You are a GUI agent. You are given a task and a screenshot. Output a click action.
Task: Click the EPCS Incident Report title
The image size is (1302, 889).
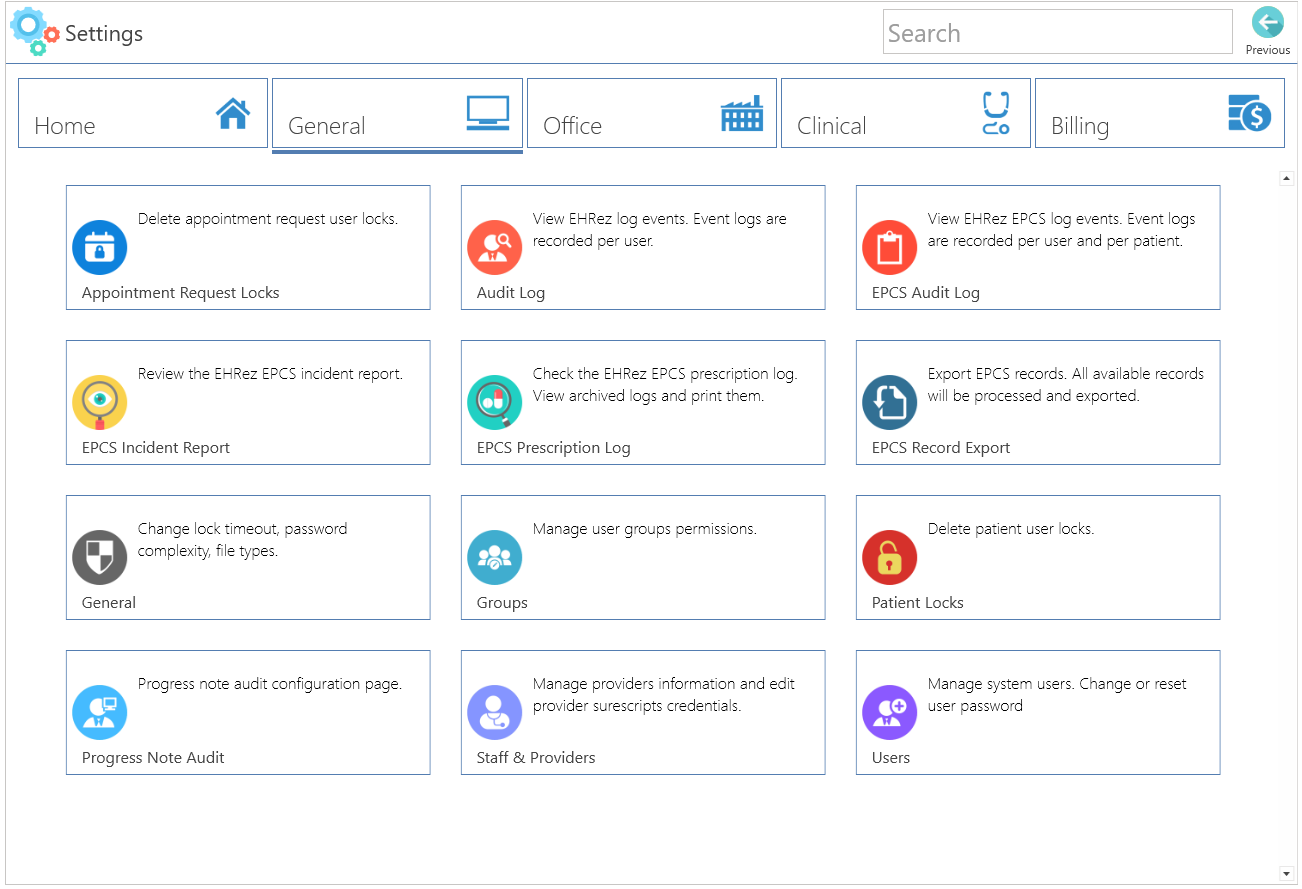click(156, 448)
